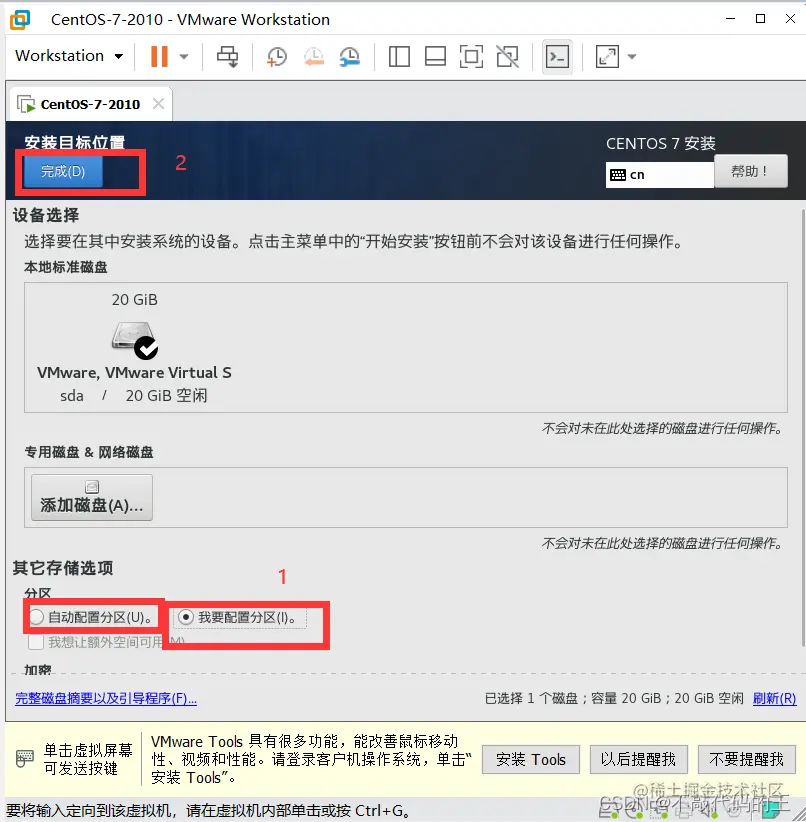
Task: Click the keyboard hint icon in notification bar
Action: click(x=25, y=758)
